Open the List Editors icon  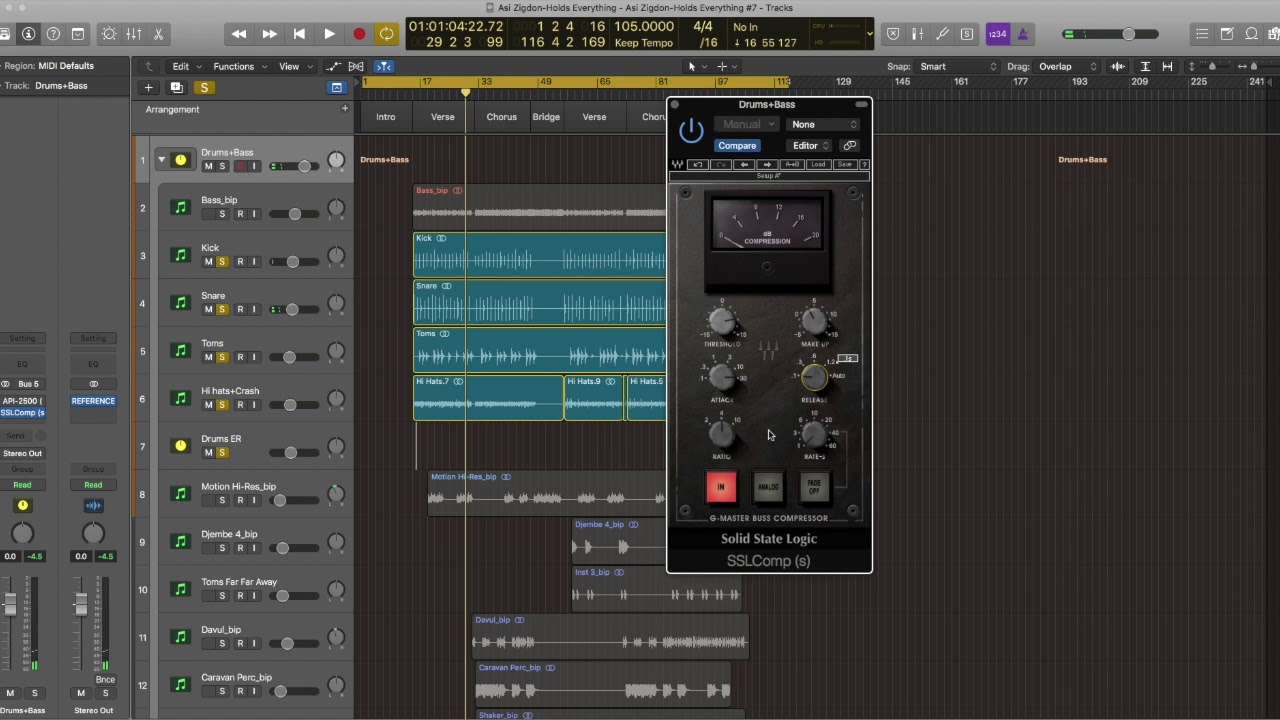(1202, 34)
